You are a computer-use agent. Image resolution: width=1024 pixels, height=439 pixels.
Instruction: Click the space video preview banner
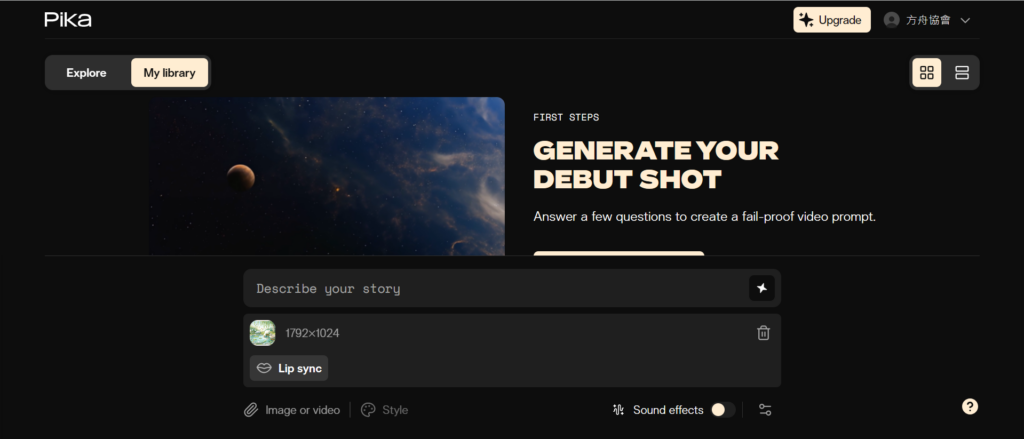(x=326, y=175)
